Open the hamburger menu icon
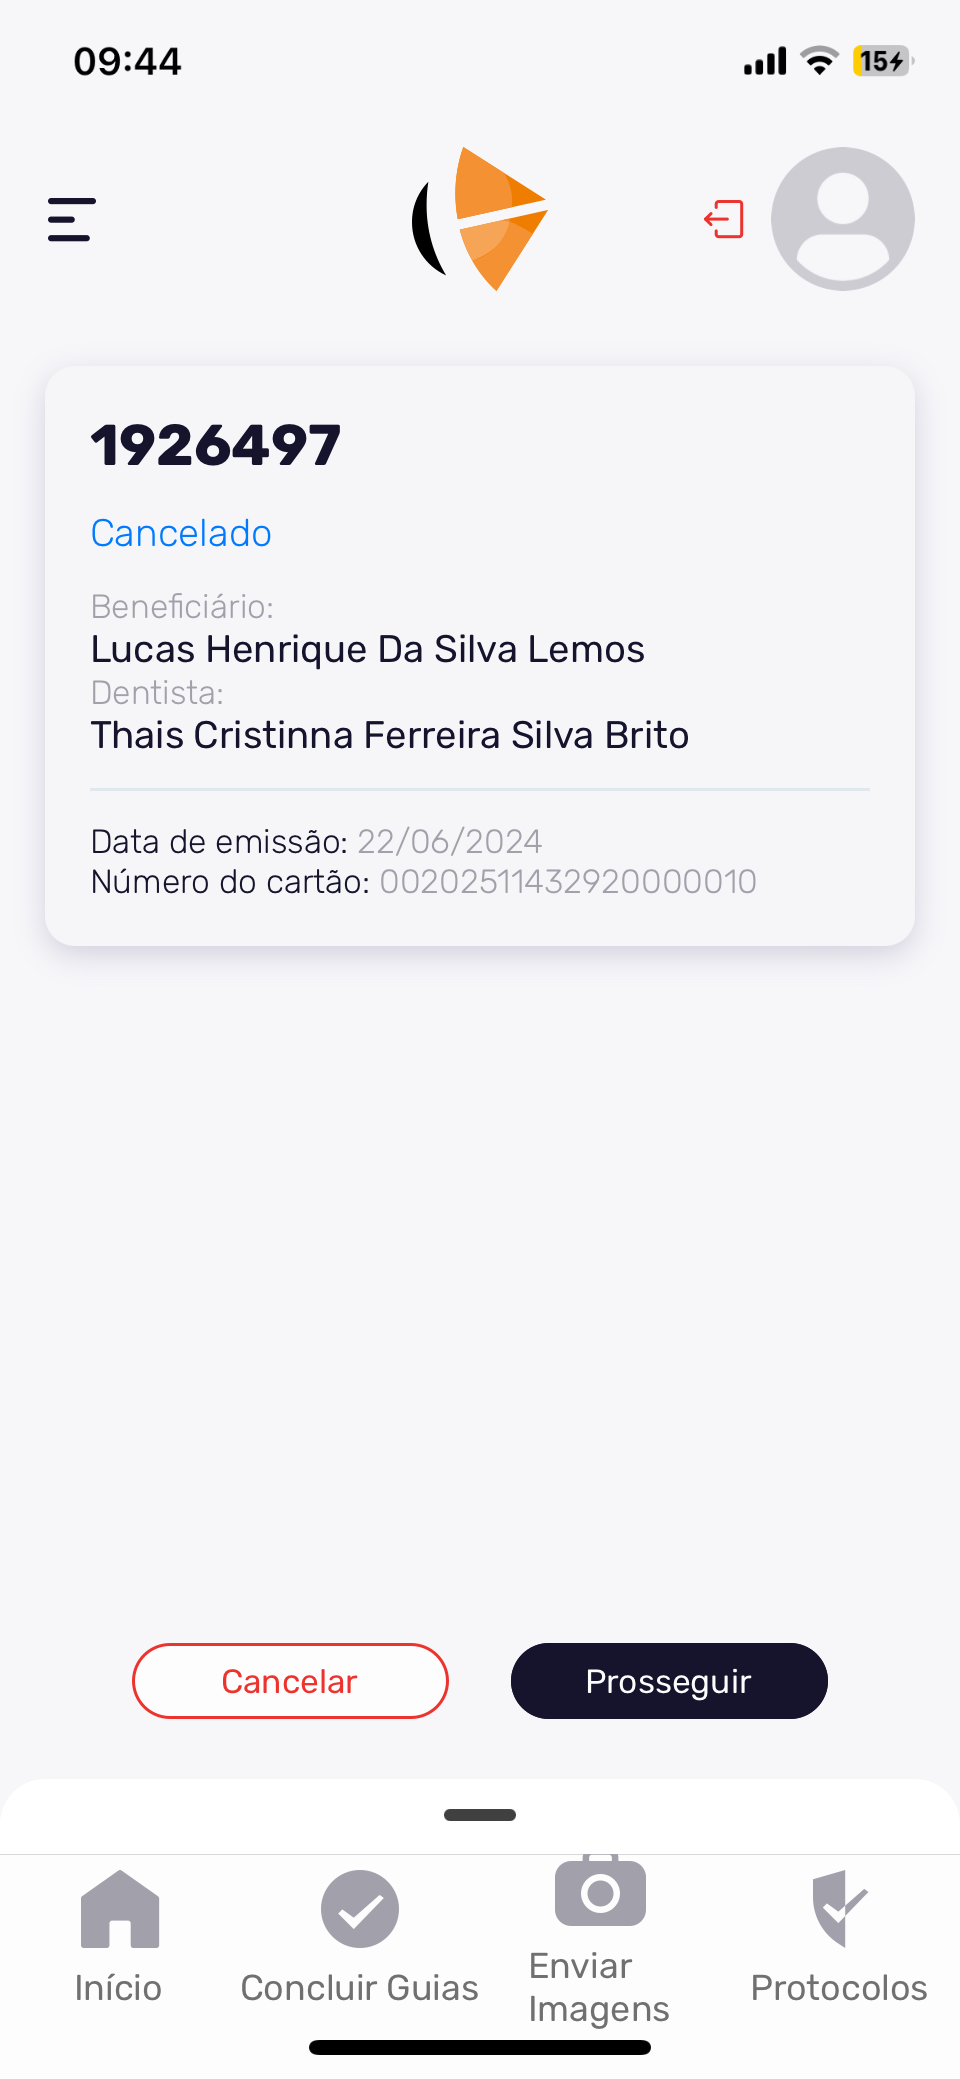This screenshot has width=960, height=2079. pyautogui.click(x=72, y=219)
